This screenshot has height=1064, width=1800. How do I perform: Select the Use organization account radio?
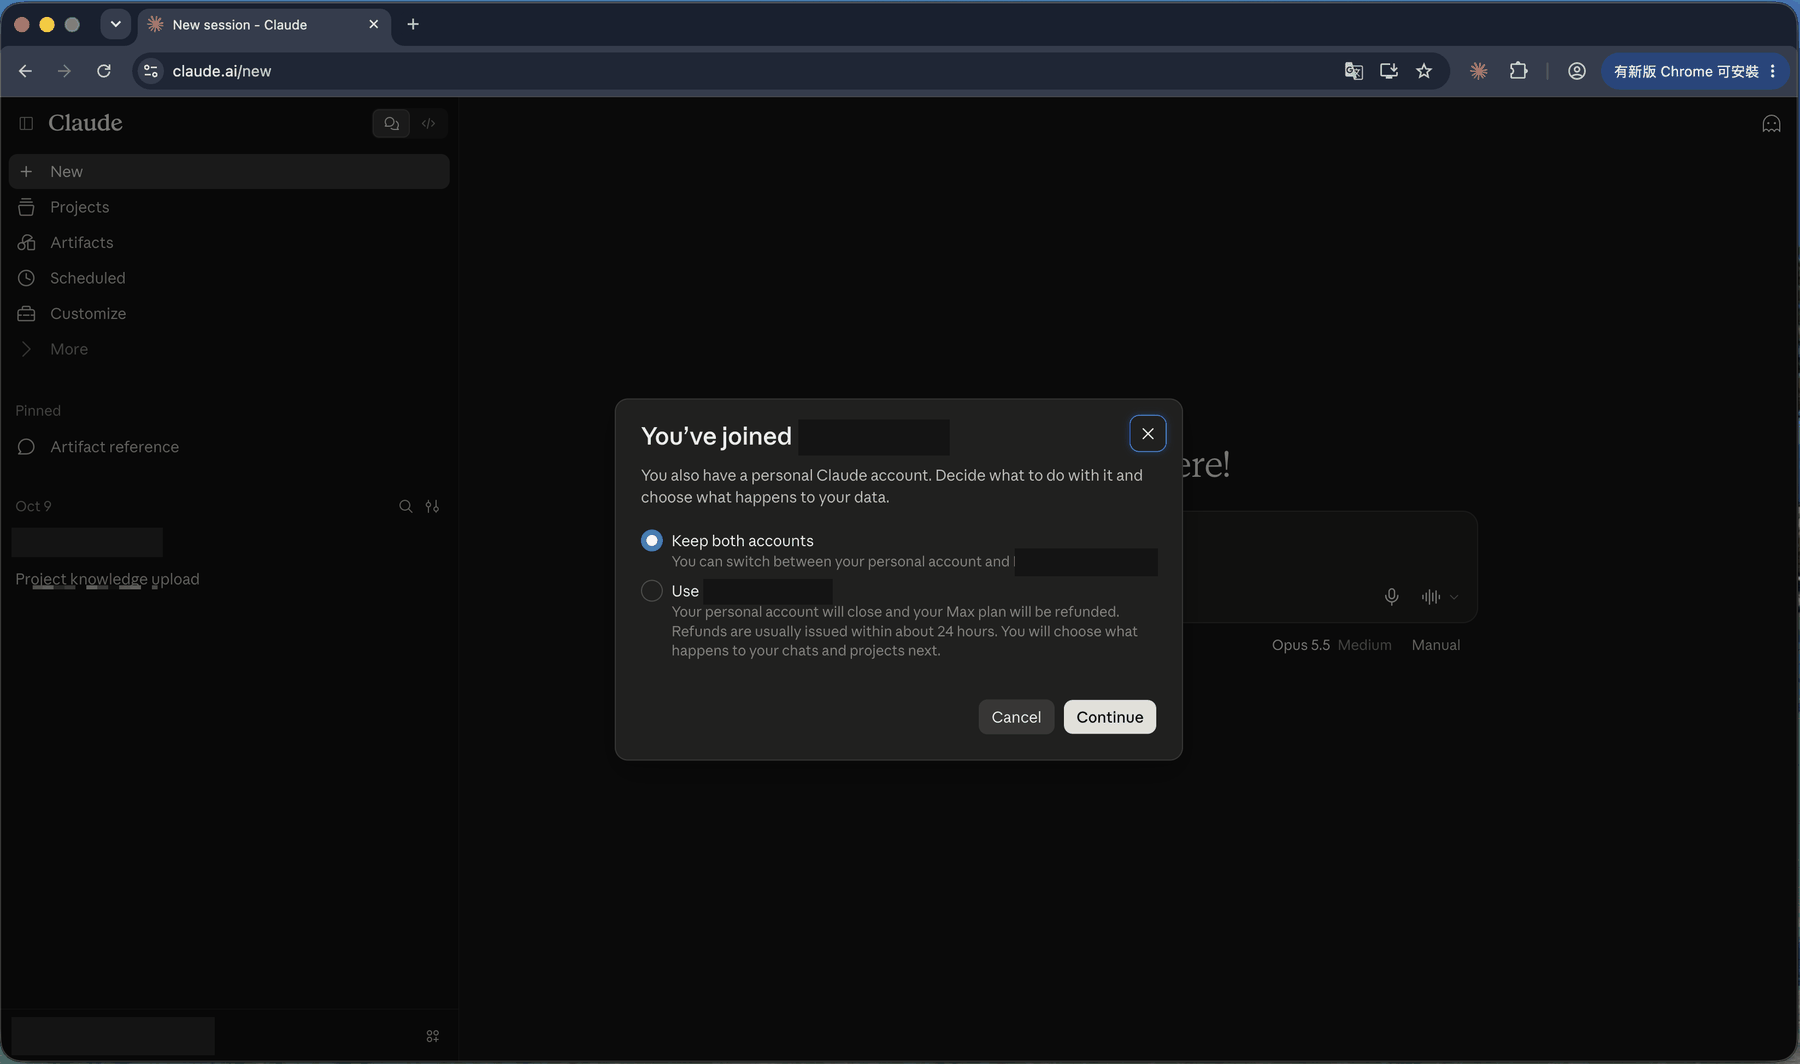[652, 591]
